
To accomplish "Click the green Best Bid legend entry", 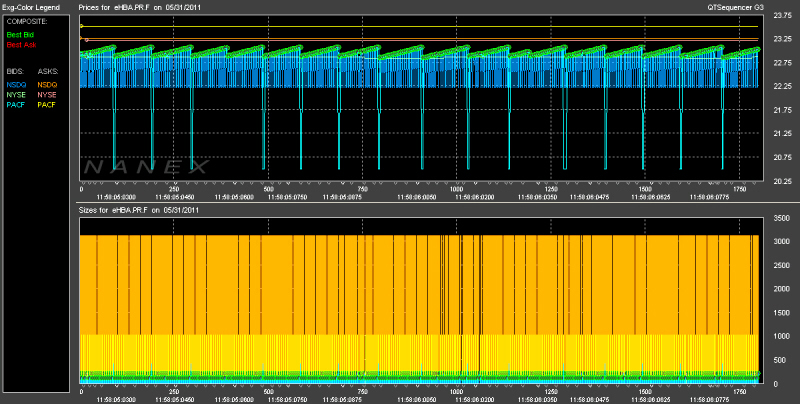I will [x=20, y=35].
